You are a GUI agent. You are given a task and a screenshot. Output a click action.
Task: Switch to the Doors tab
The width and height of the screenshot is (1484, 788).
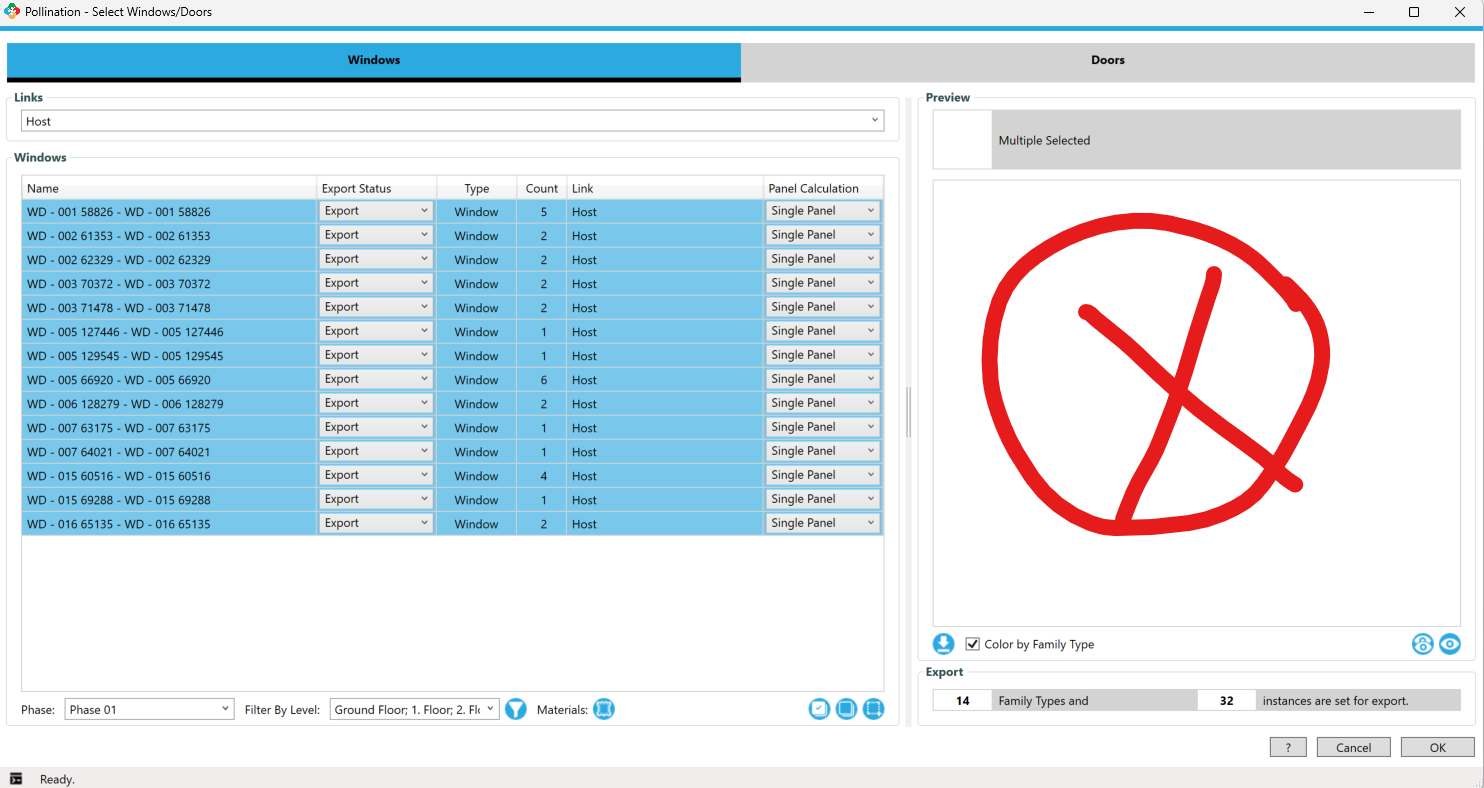[1107, 60]
